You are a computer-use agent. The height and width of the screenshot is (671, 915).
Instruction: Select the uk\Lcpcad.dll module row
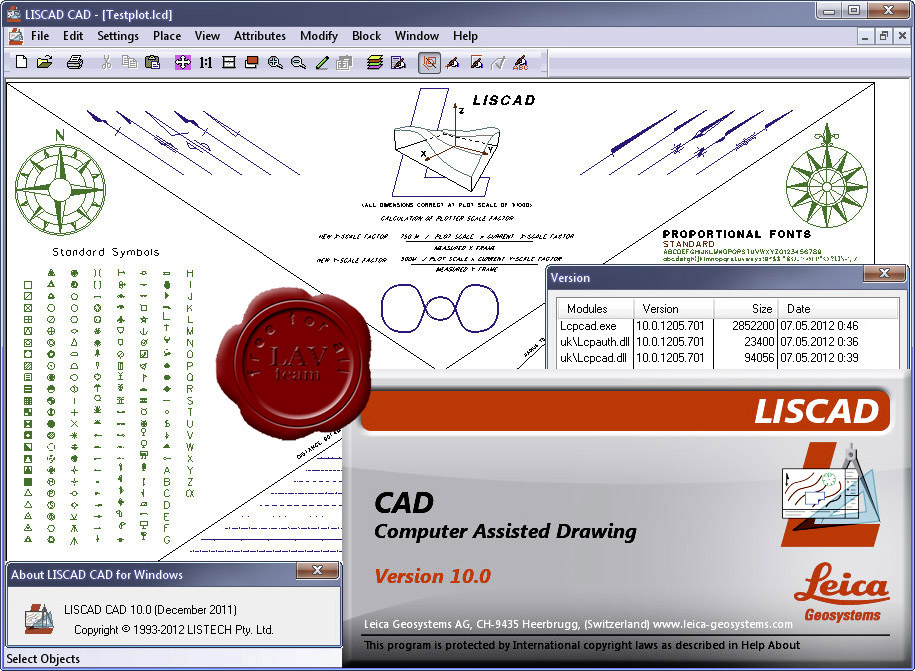(x=728, y=358)
